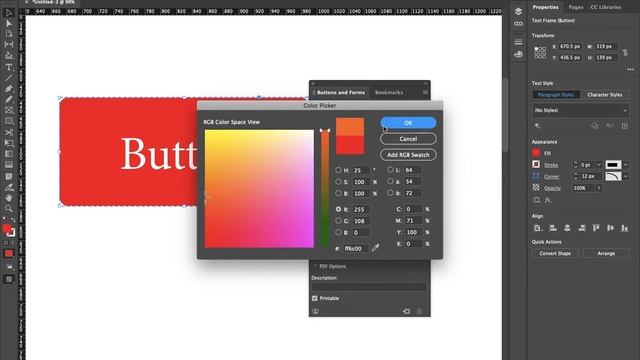Viewport: 640px width, 360px height.
Task: Select the Rectangle Frame tool
Action: click(9, 110)
